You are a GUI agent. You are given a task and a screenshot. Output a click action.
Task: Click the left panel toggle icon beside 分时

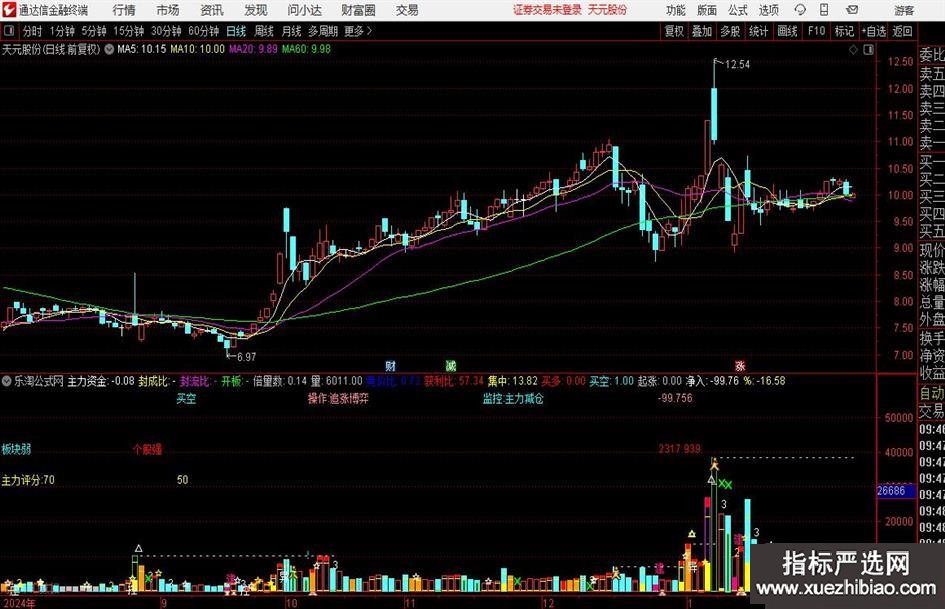[9, 31]
